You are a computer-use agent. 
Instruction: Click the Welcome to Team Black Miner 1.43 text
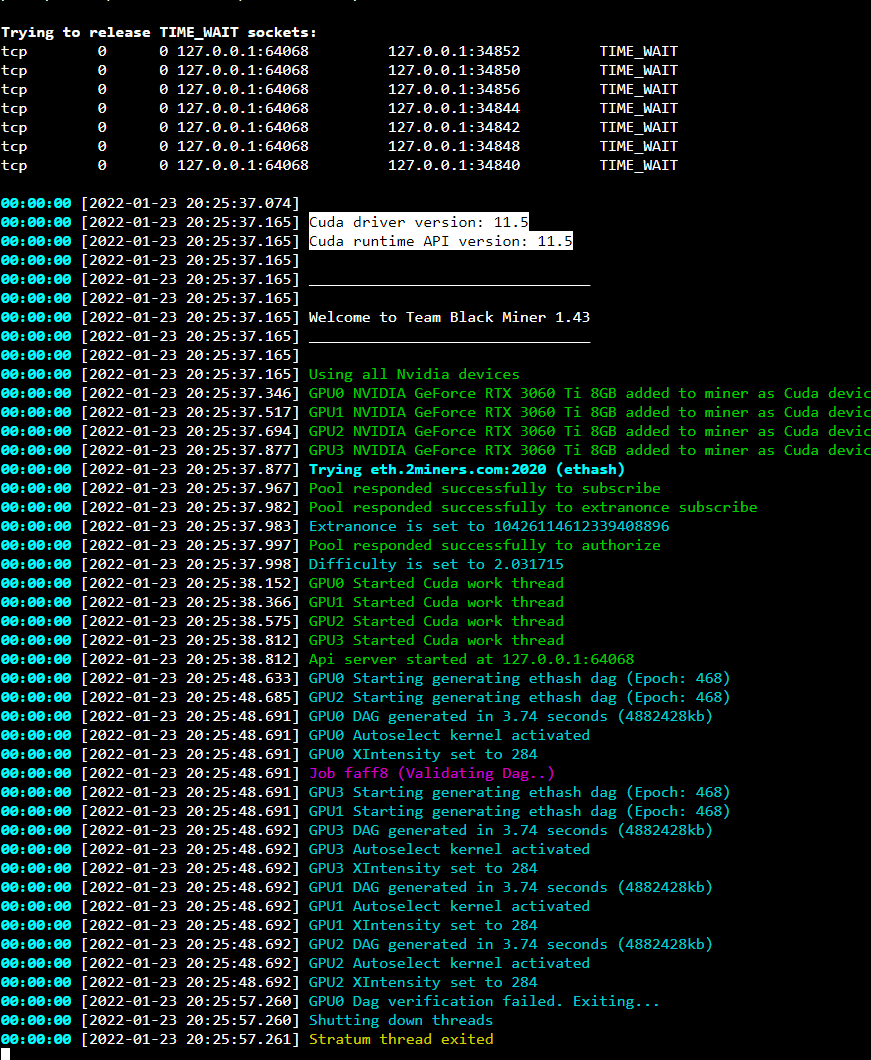pos(449,317)
